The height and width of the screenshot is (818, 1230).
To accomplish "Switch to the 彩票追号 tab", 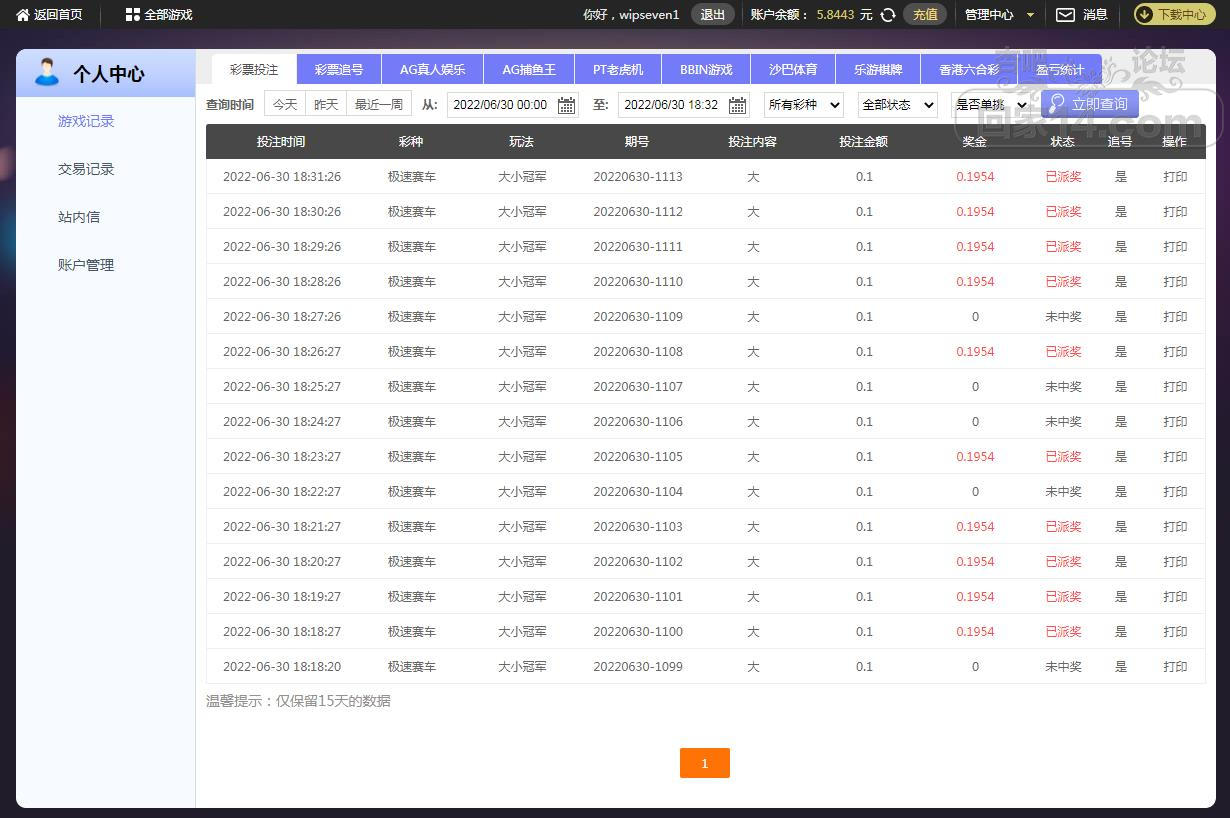I will (x=339, y=70).
